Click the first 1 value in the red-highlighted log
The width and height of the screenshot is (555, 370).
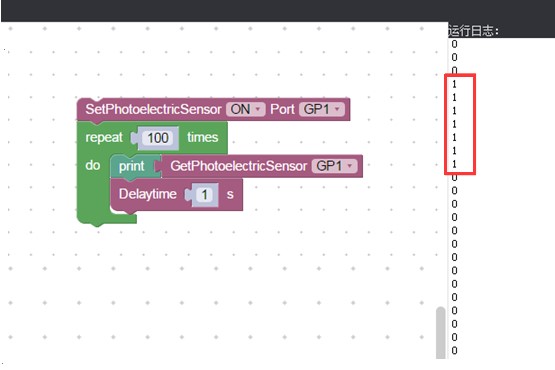click(454, 84)
